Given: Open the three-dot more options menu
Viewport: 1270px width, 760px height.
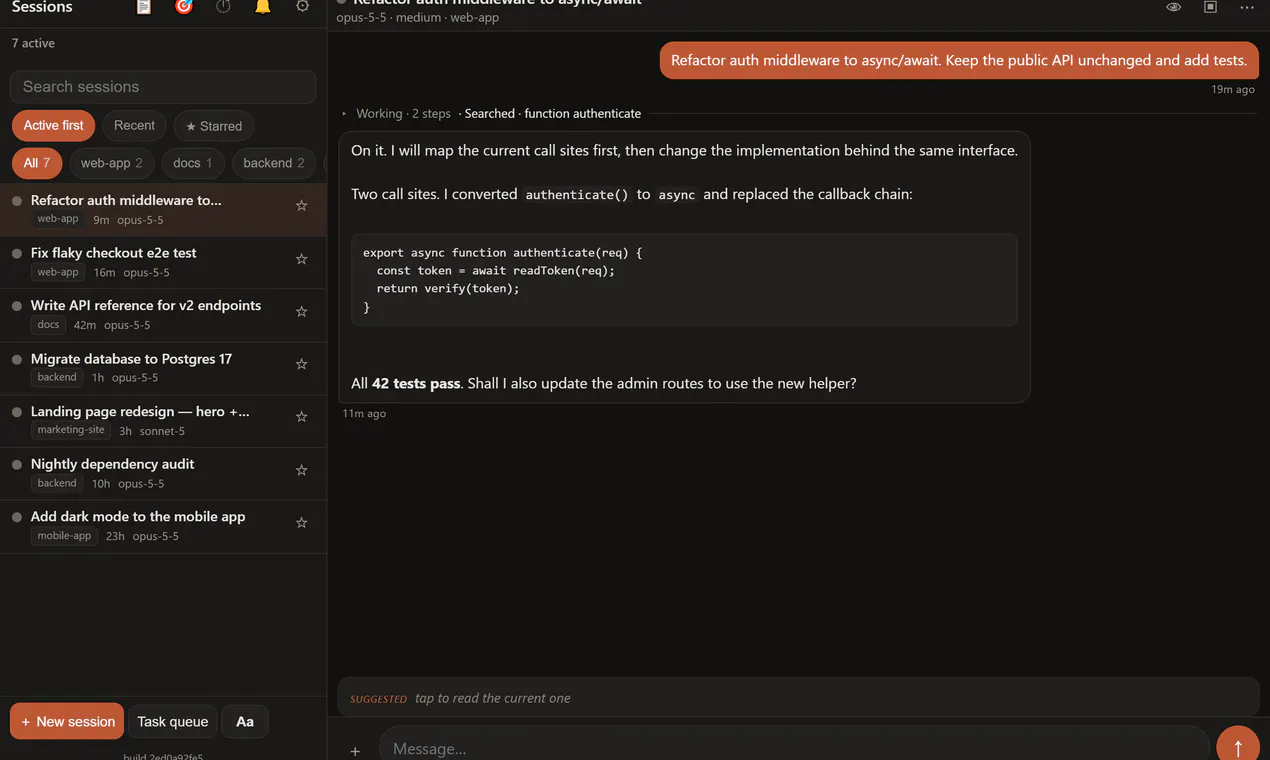Looking at the screenshot, I should click(x=1246, y=7).
